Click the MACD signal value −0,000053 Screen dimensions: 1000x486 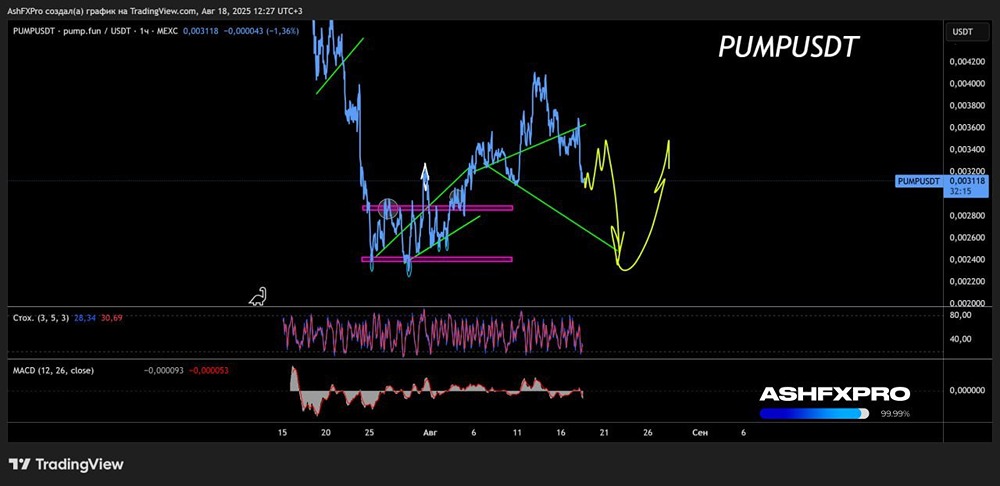coord(209,370)
